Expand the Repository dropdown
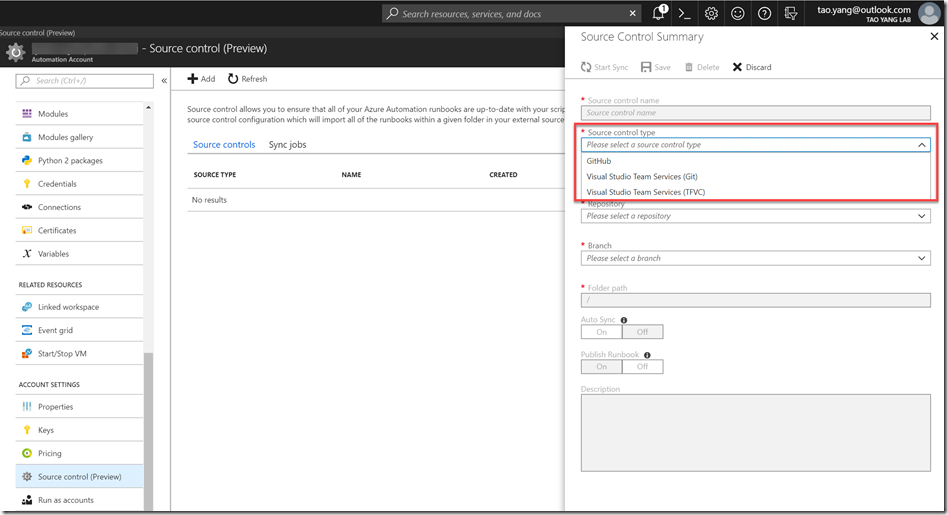Image resolution: width=948 pixels, height=515 pixels. point(755,216)
